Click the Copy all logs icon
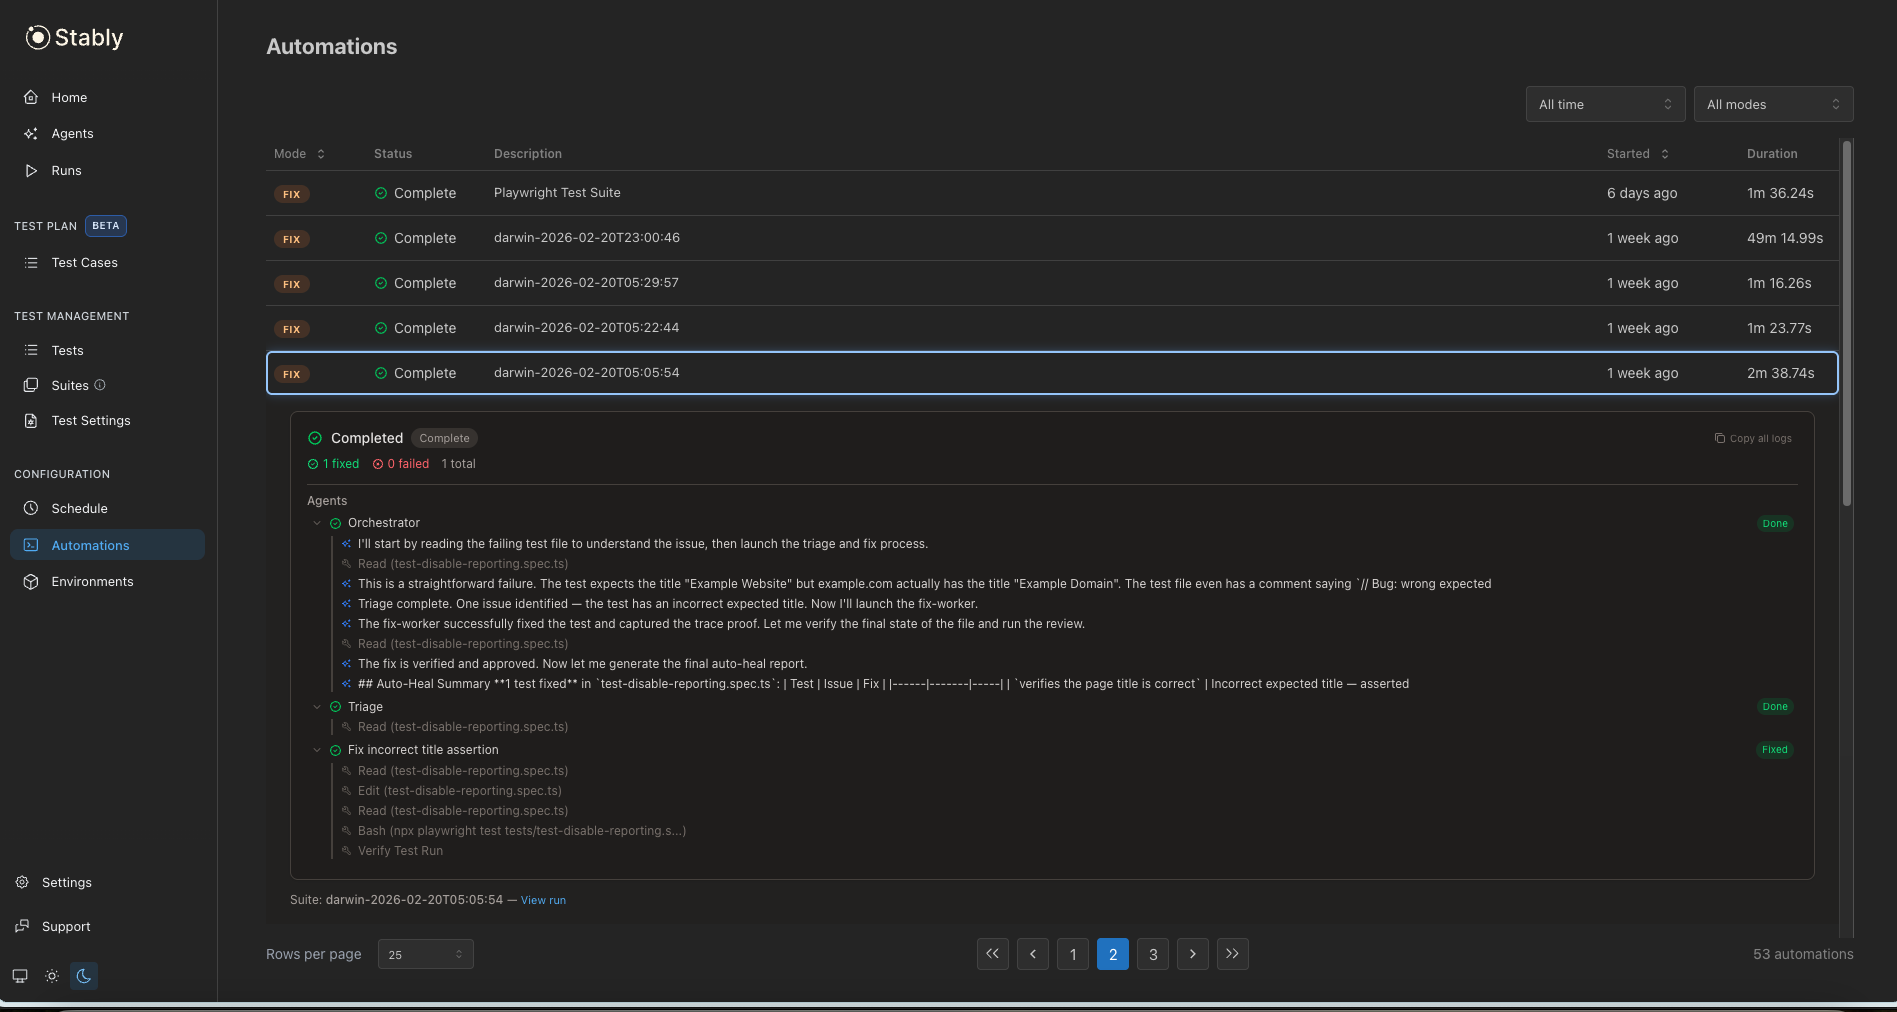 coord(1718,438)
